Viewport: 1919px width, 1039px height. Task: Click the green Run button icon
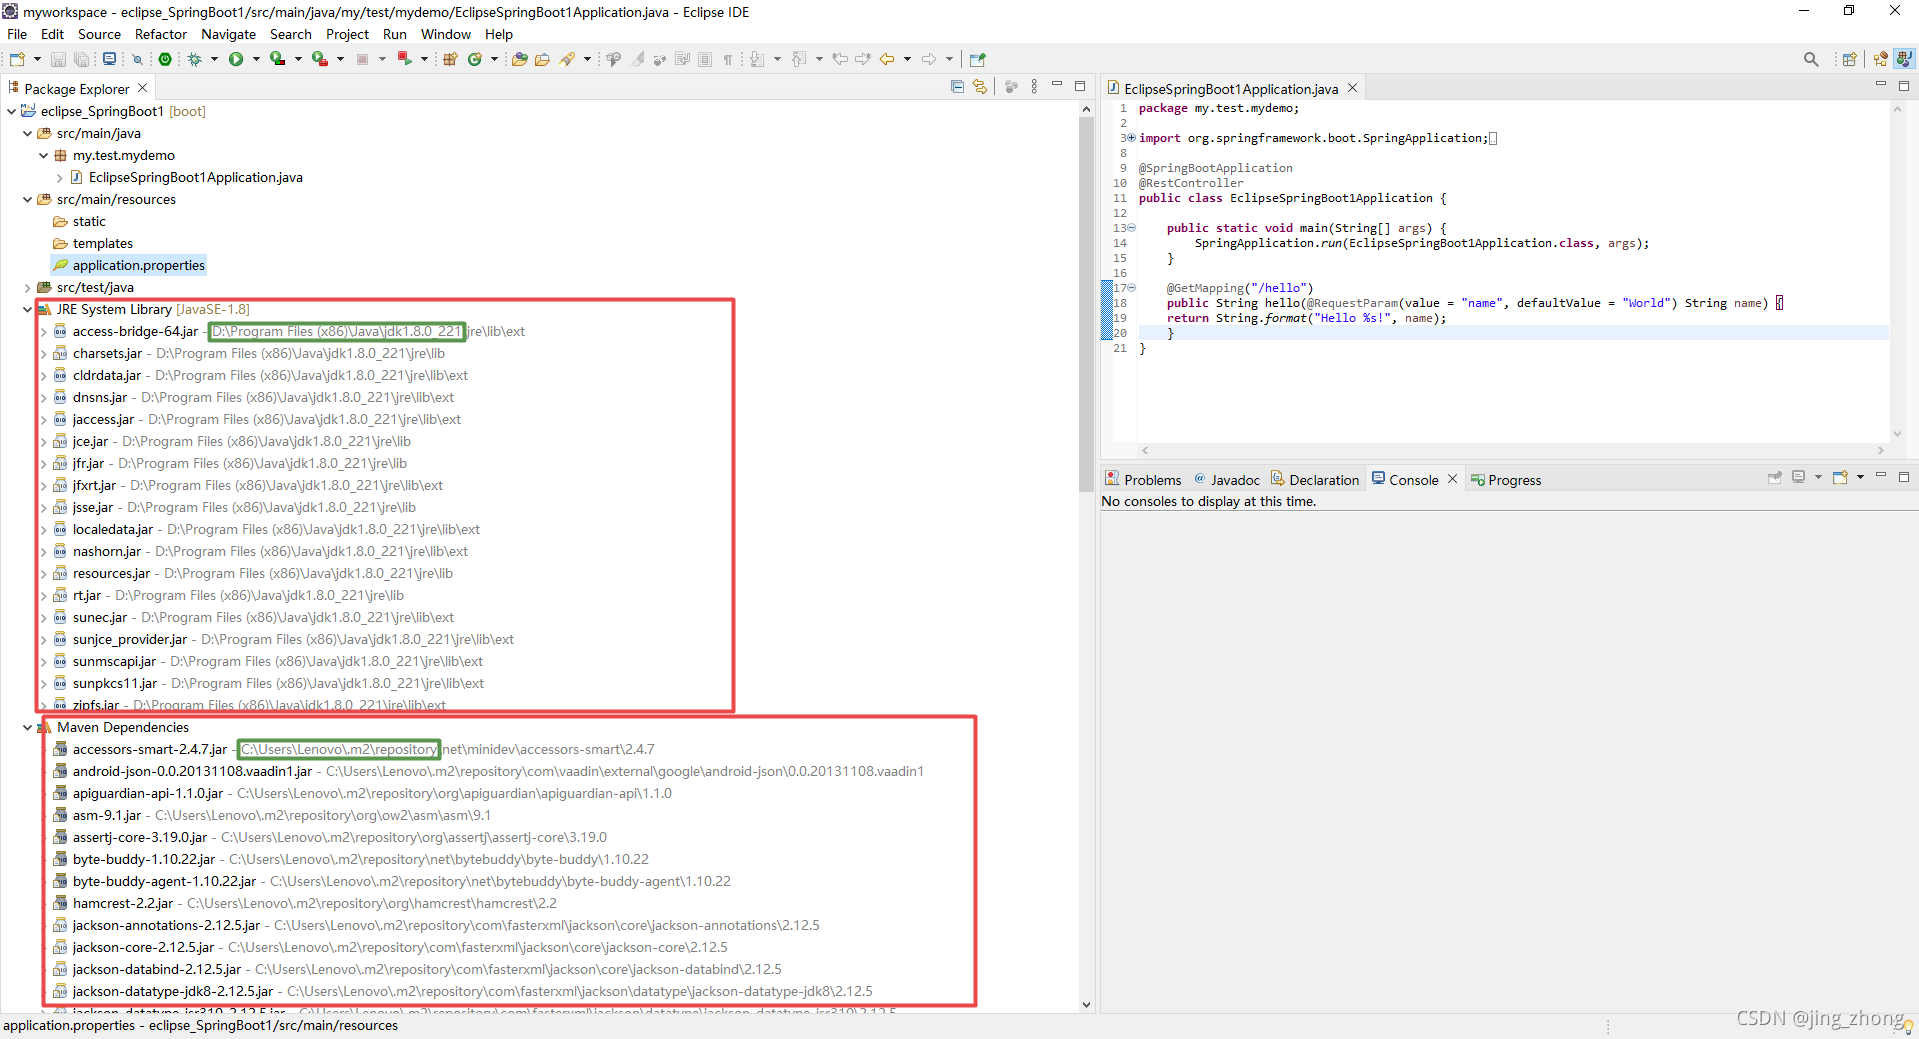(x=236, y=59)
